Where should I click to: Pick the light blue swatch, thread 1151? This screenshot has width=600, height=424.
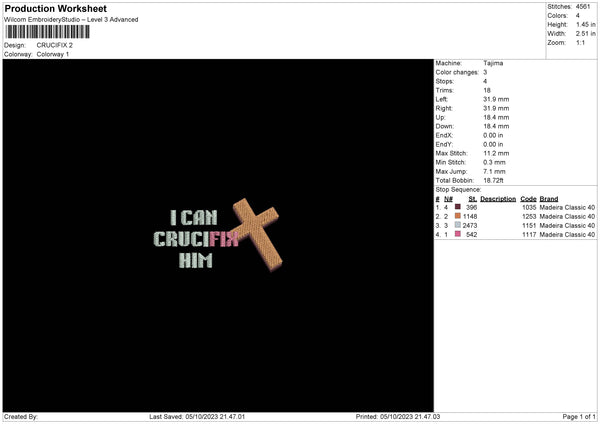[x=458, y=225]
